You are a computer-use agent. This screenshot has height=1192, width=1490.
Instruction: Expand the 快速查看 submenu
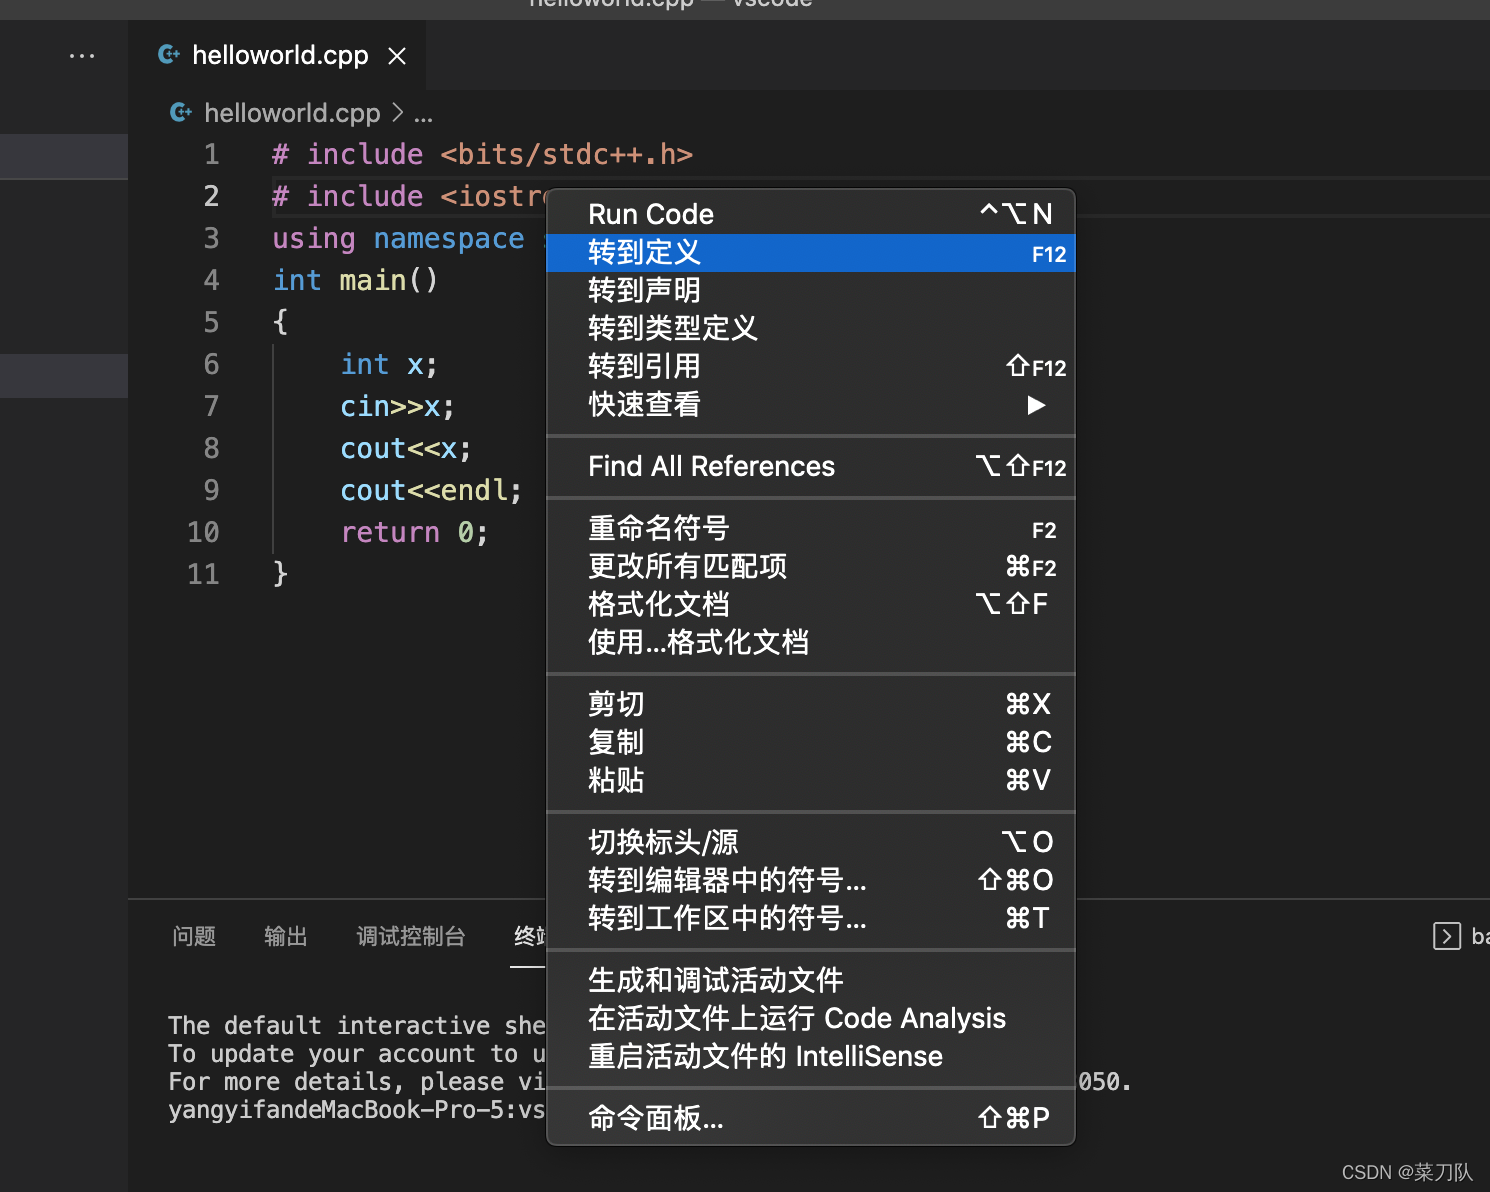(x=811, y=405)
